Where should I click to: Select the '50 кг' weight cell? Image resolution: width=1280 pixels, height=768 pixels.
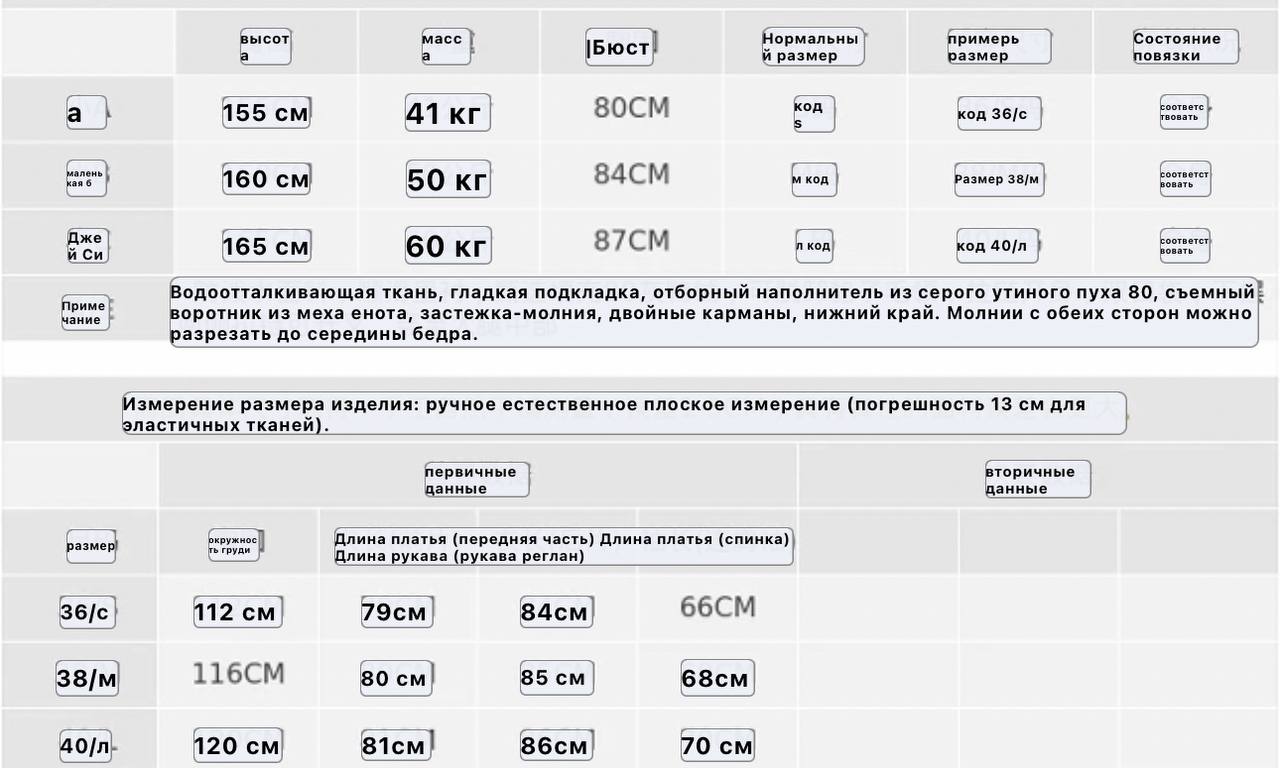[x=447, y=179]
